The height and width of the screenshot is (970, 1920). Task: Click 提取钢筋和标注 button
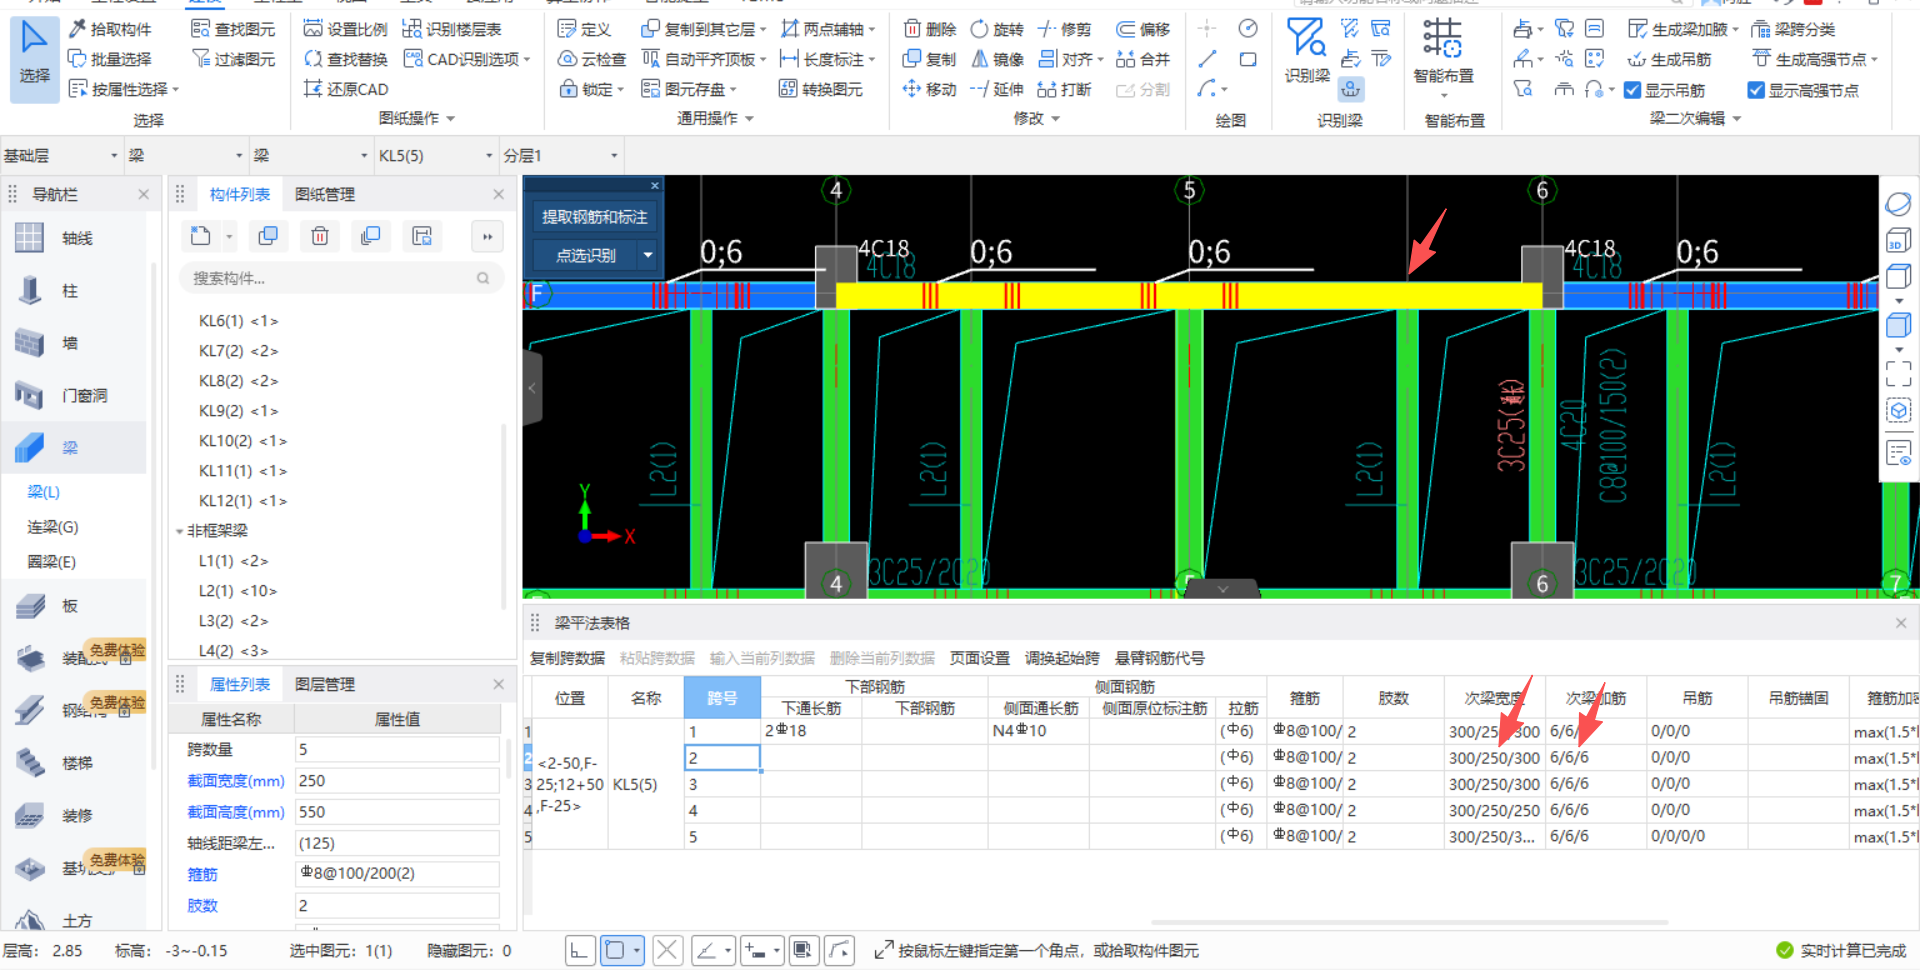click(x=594, y=217)
